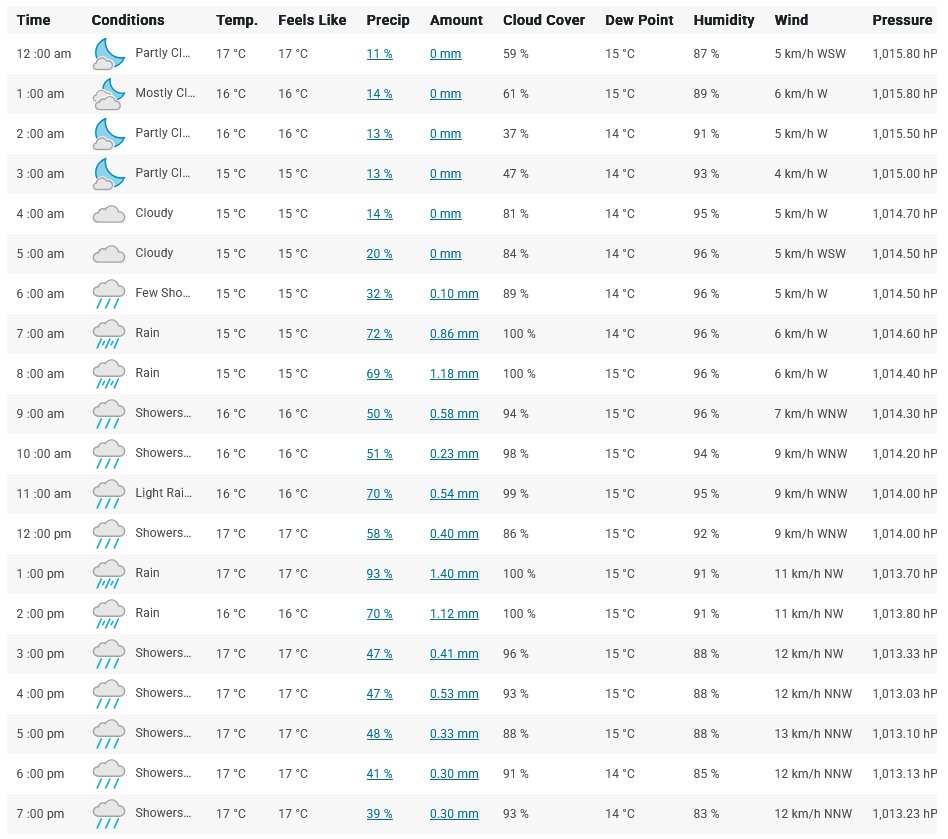Click the 3:00 pm showers icon
Image resolution: width=948 pixels, height=839 pixels.
point(109,653)
